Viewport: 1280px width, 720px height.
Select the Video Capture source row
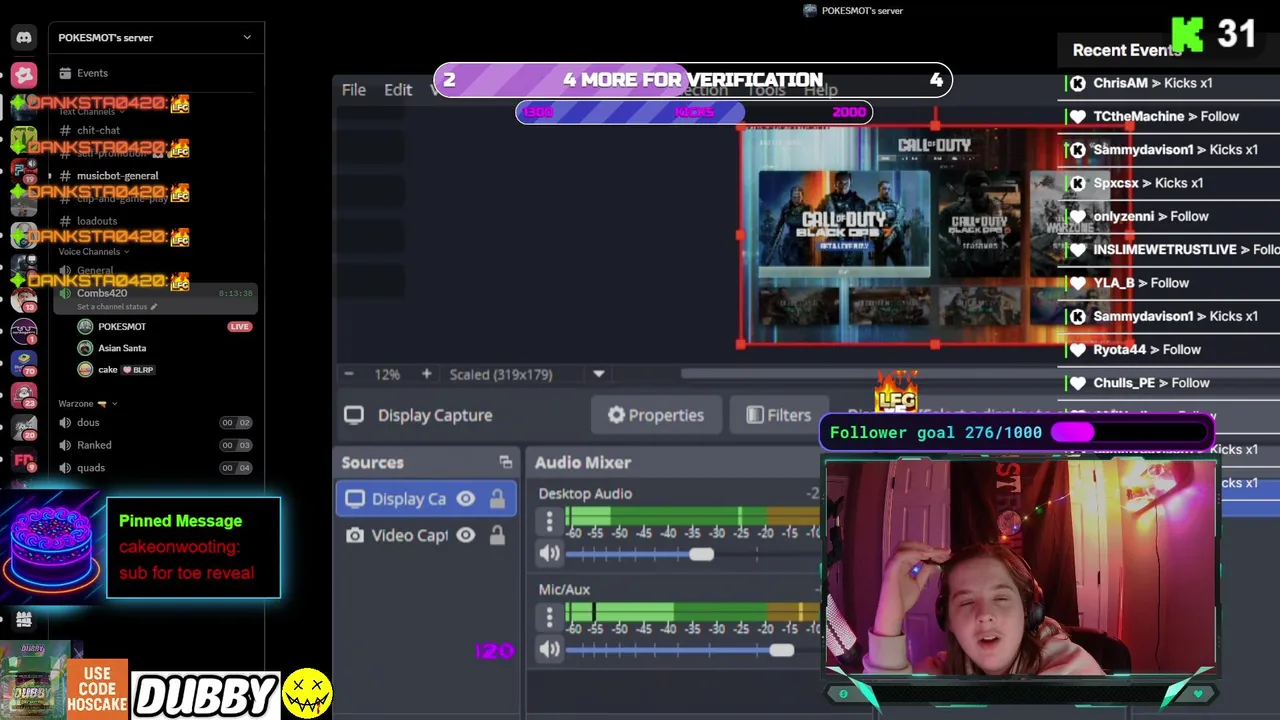click(426, 535)
